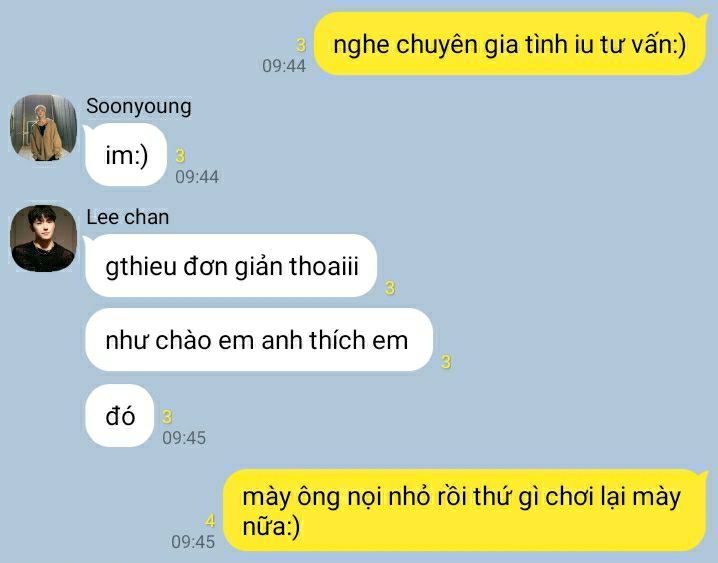Select the "như chào em anh thích em" bubble
Viewport: 718px width, 563px height.
tap(259, 340)
